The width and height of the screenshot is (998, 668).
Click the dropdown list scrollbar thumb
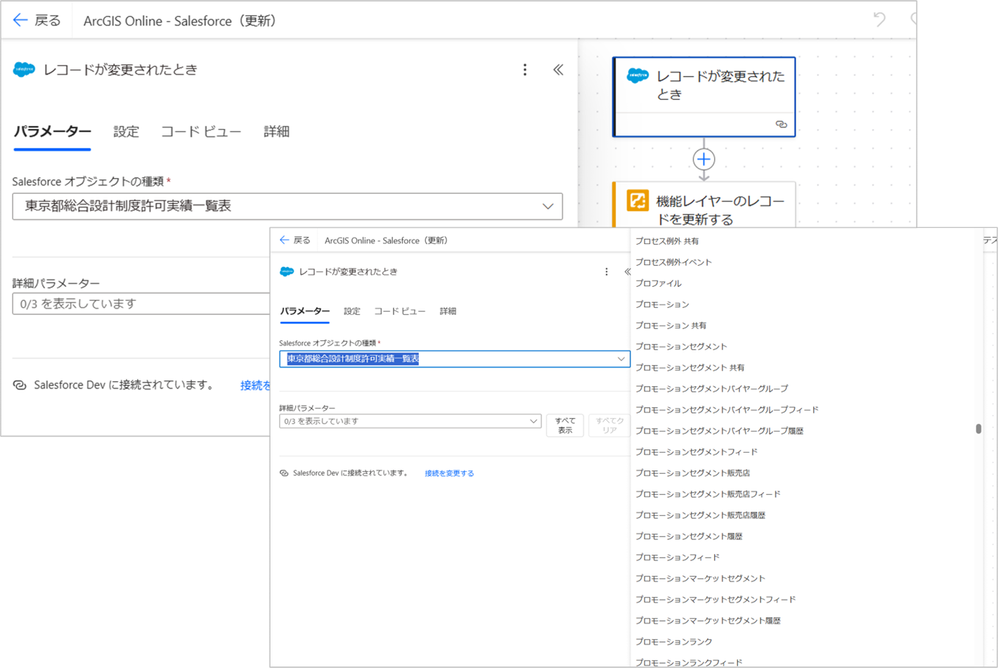click(x=978, y=429)
